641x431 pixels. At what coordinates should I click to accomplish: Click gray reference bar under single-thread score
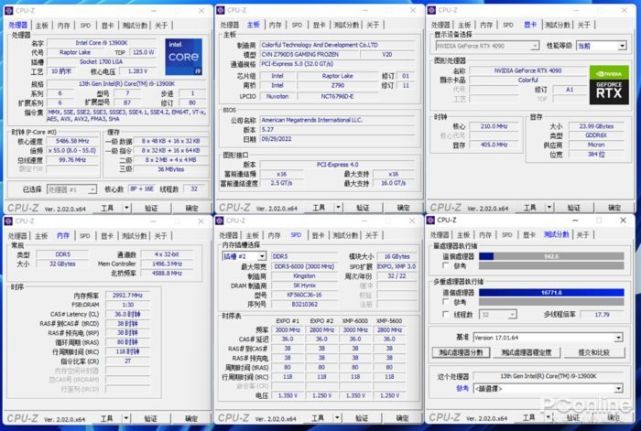551,266
